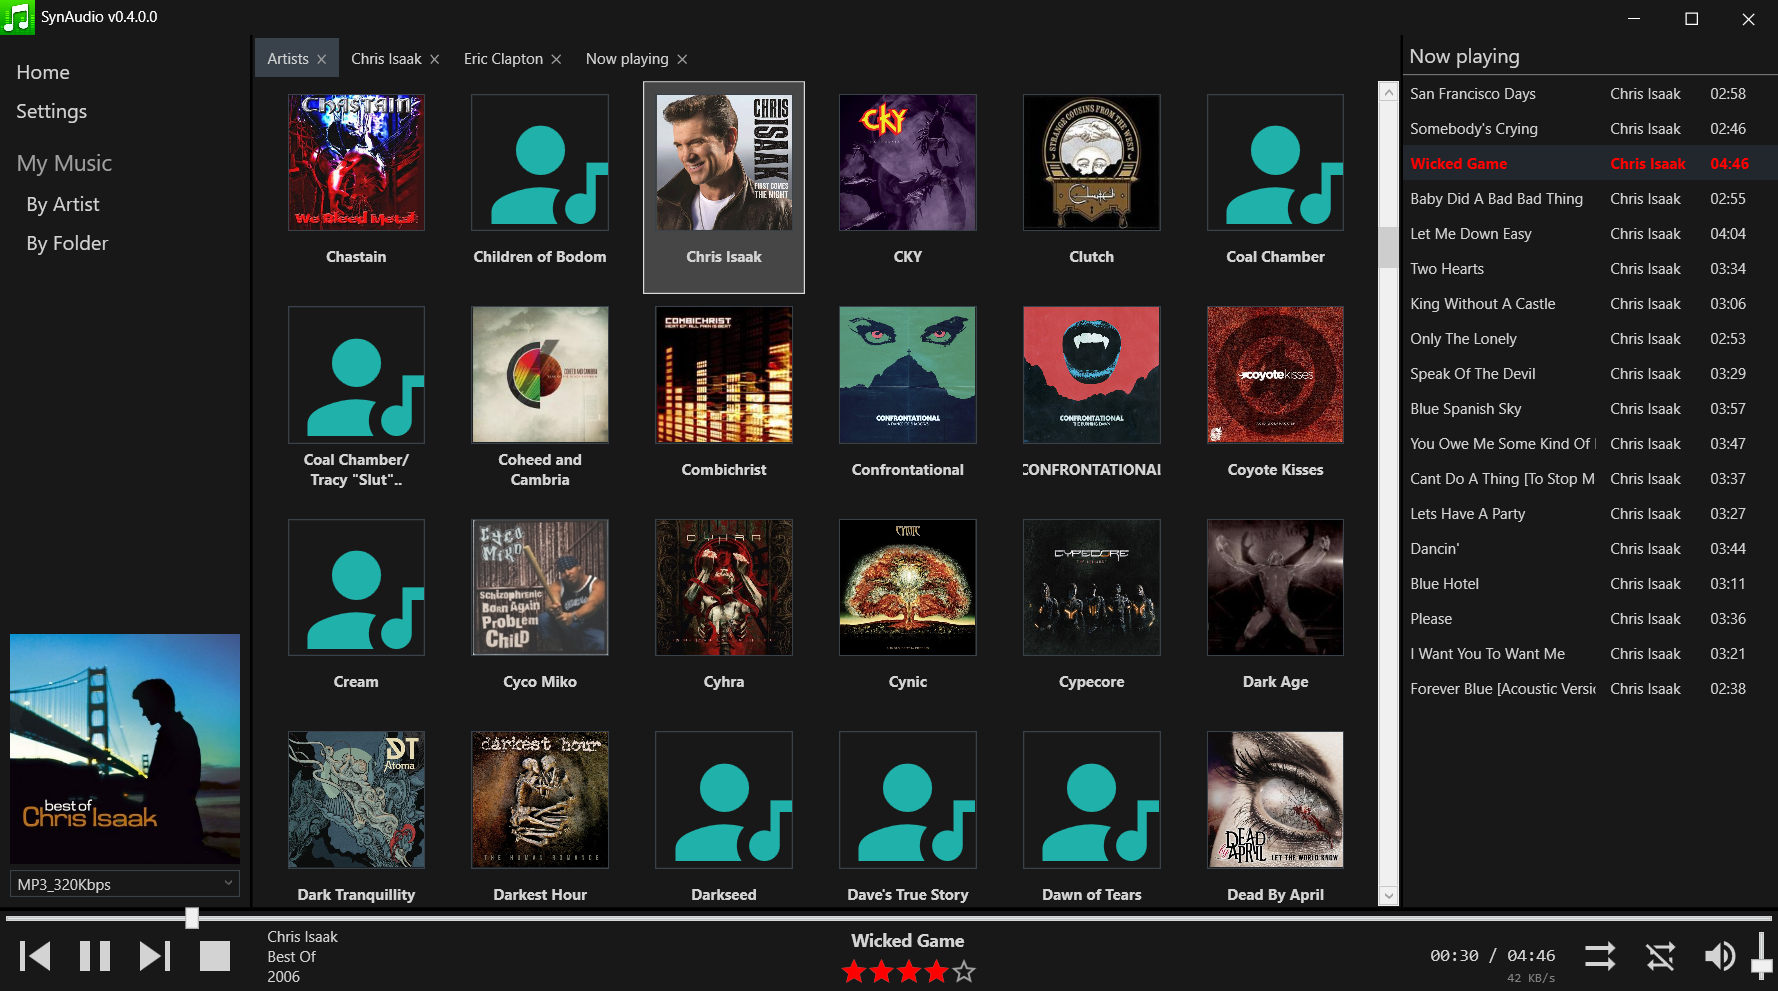Play Blue Spanish Sky in queue

tap(1590, 409)
